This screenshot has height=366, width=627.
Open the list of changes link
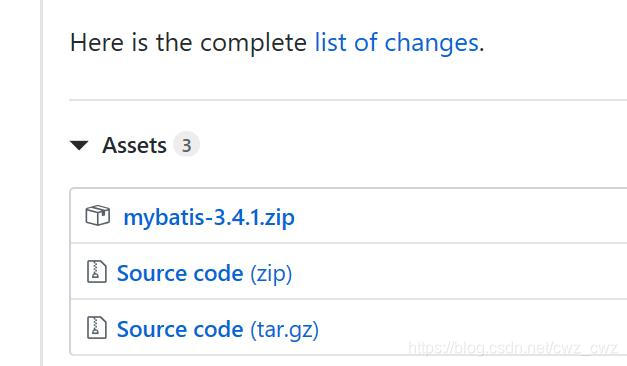397,43
